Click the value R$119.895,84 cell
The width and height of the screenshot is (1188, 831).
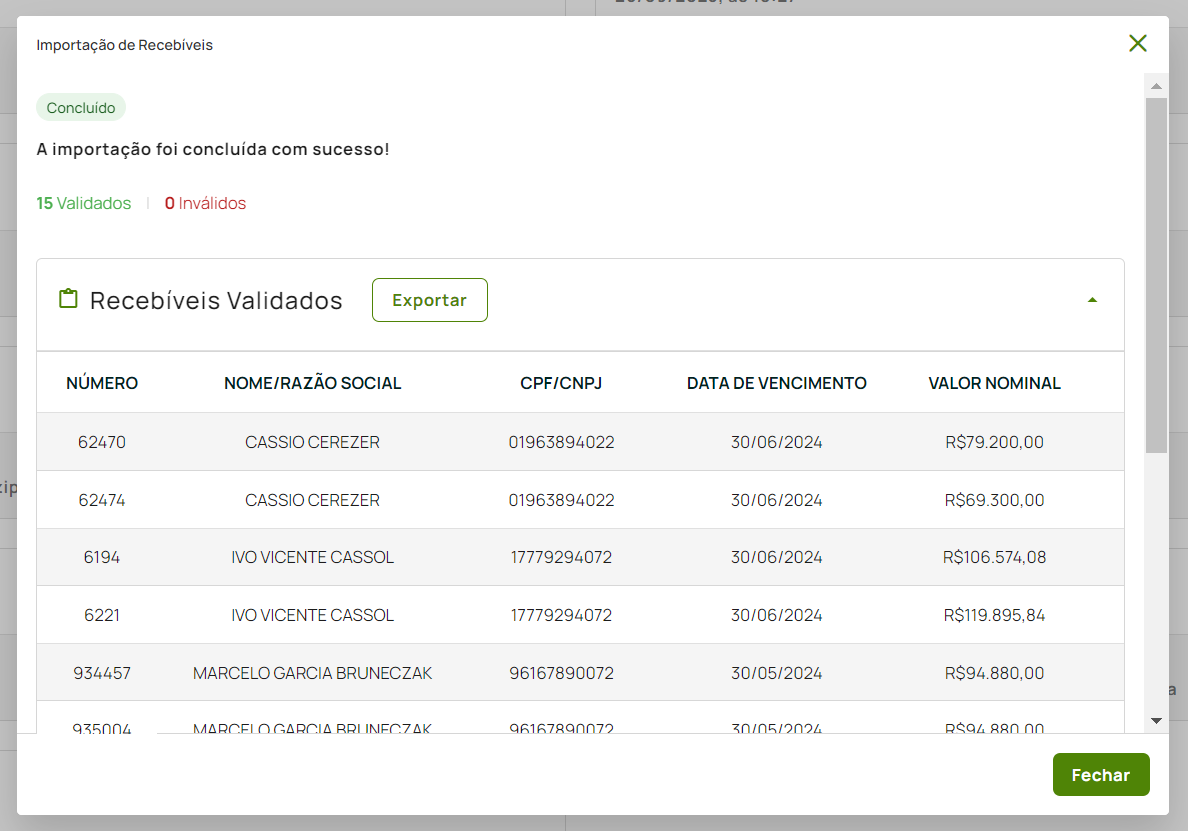994,615
